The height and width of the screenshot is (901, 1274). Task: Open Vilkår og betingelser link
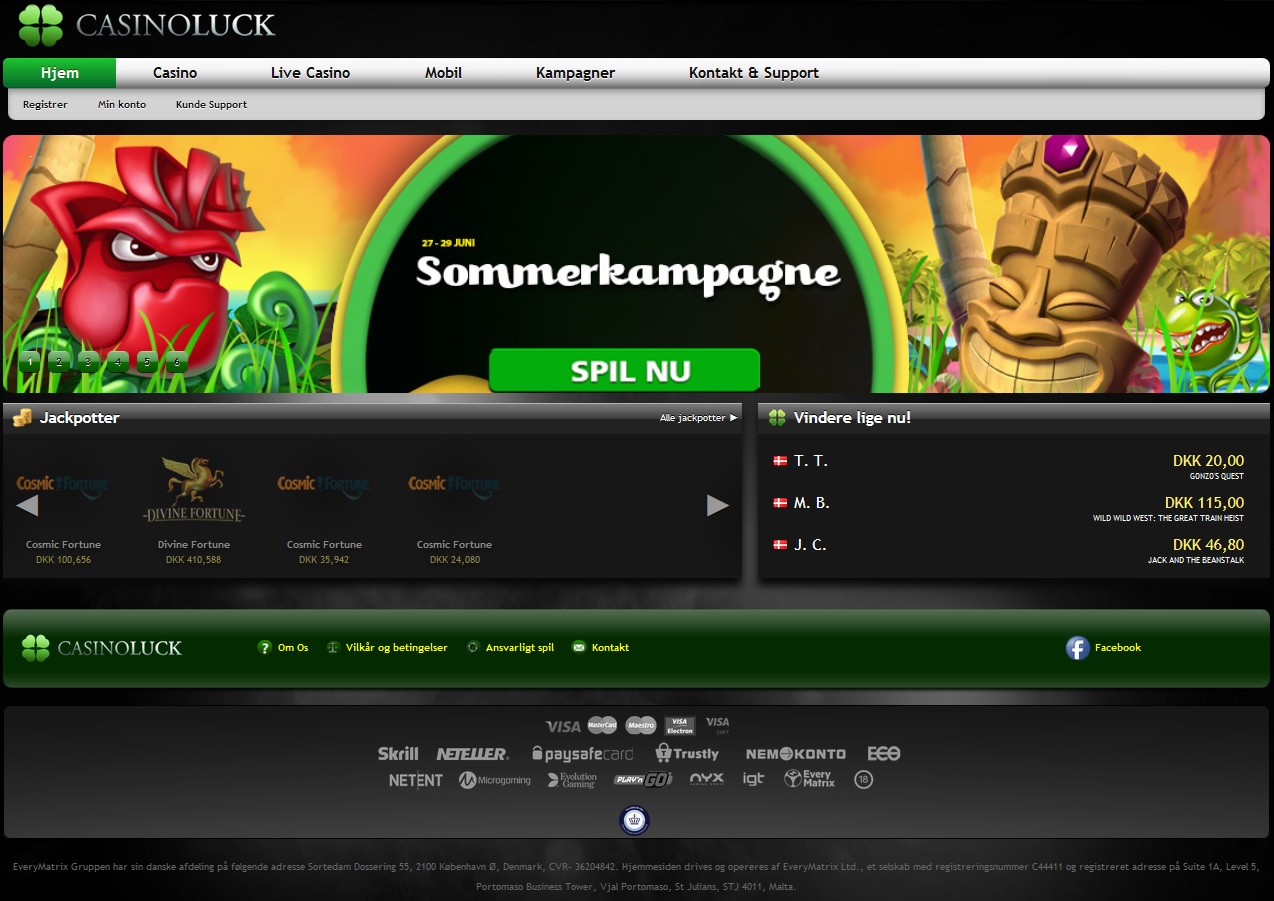click(387, 648)
